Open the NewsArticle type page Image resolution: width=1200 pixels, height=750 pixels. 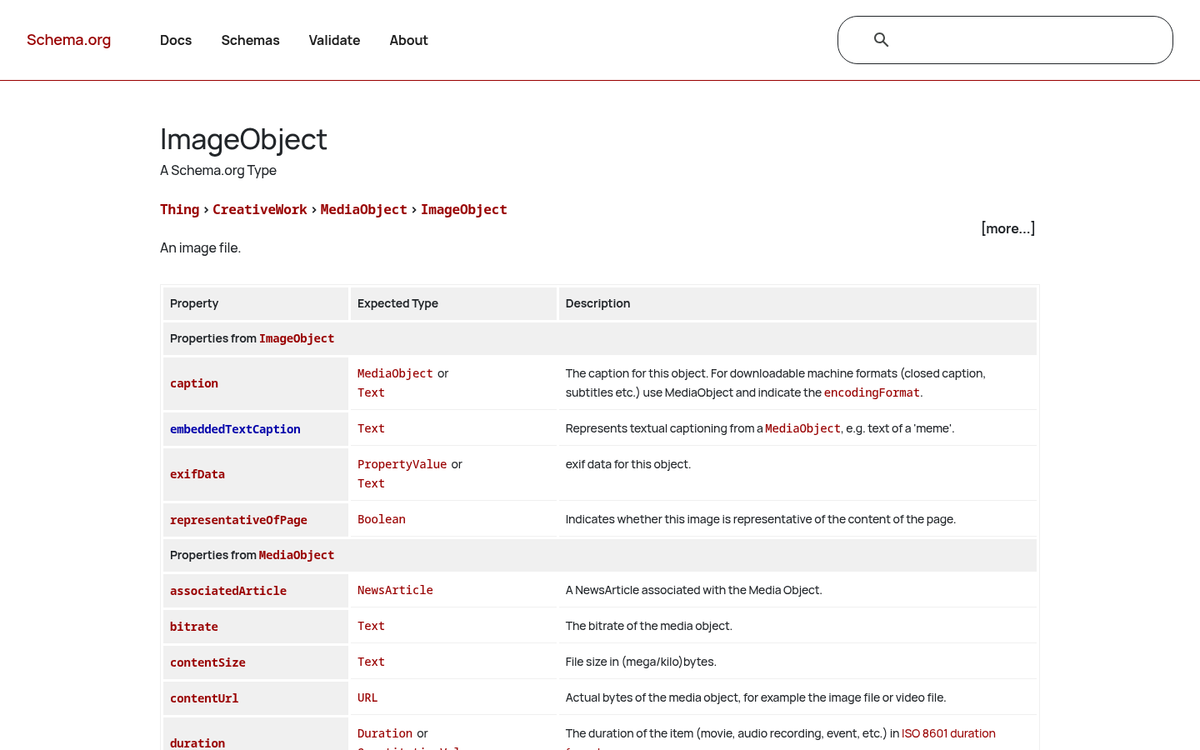coord(395,590)
